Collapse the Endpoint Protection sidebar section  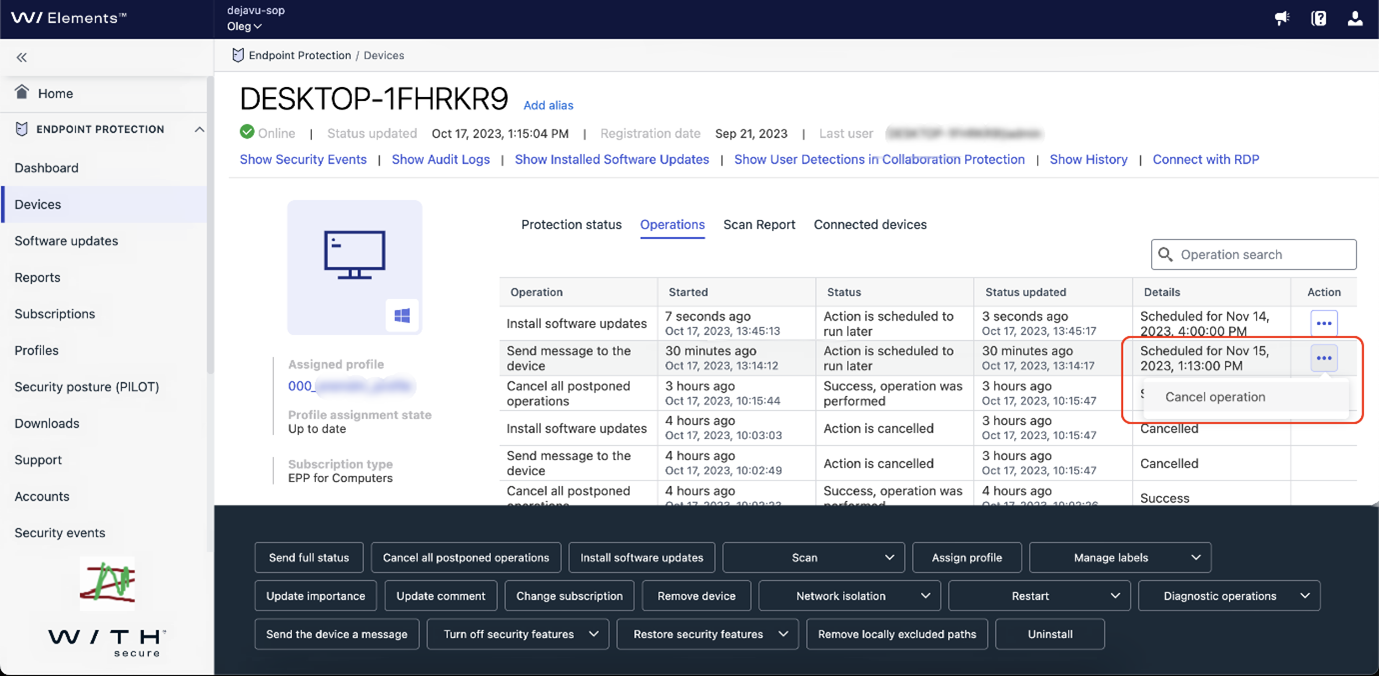click(199, 129)
